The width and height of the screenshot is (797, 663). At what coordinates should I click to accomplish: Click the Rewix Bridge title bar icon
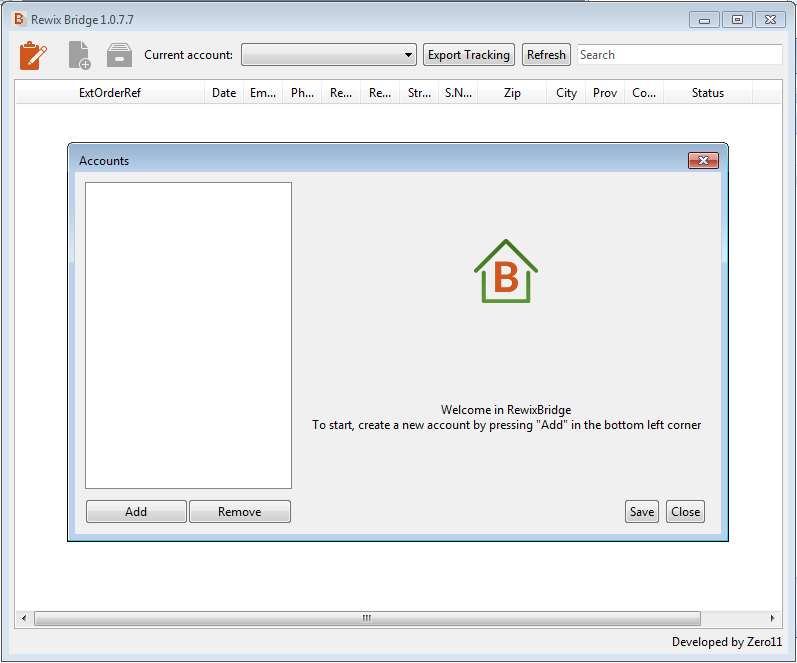(x=19, y=19)
